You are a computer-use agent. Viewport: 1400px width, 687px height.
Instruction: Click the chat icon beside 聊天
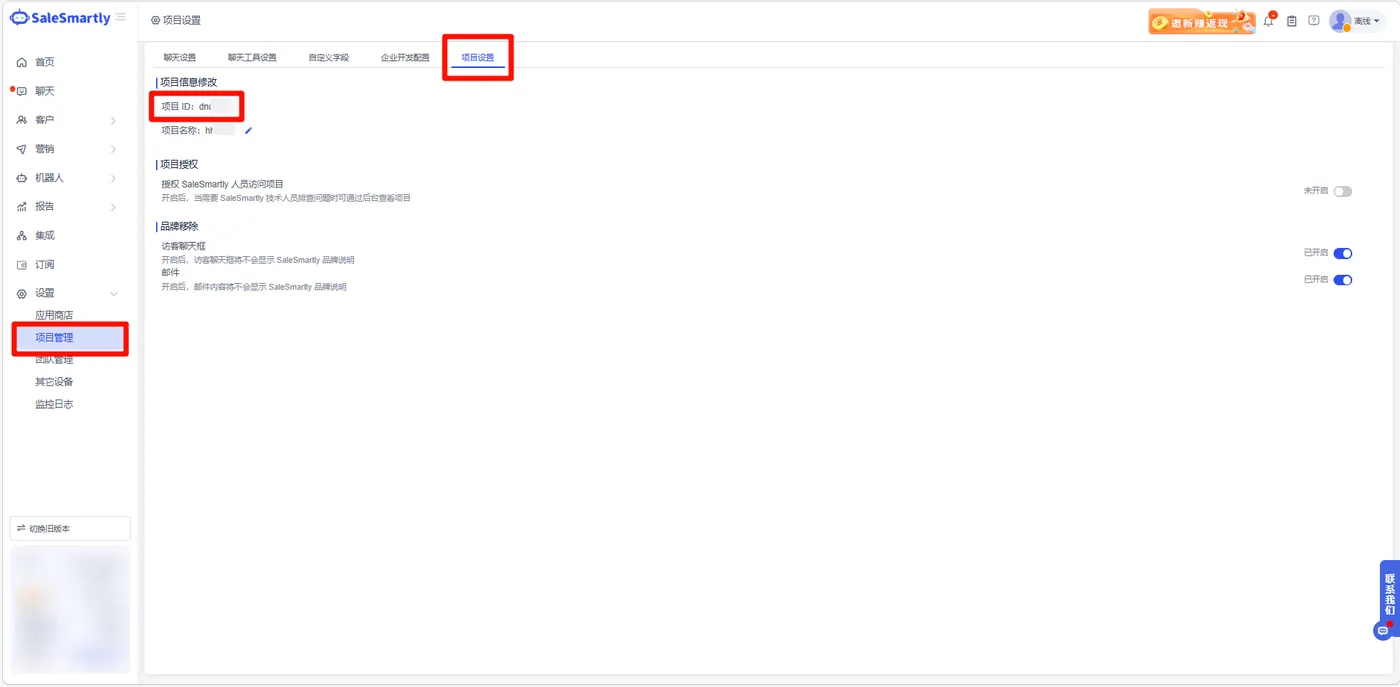pyautogui.click(x=22, y=91)
